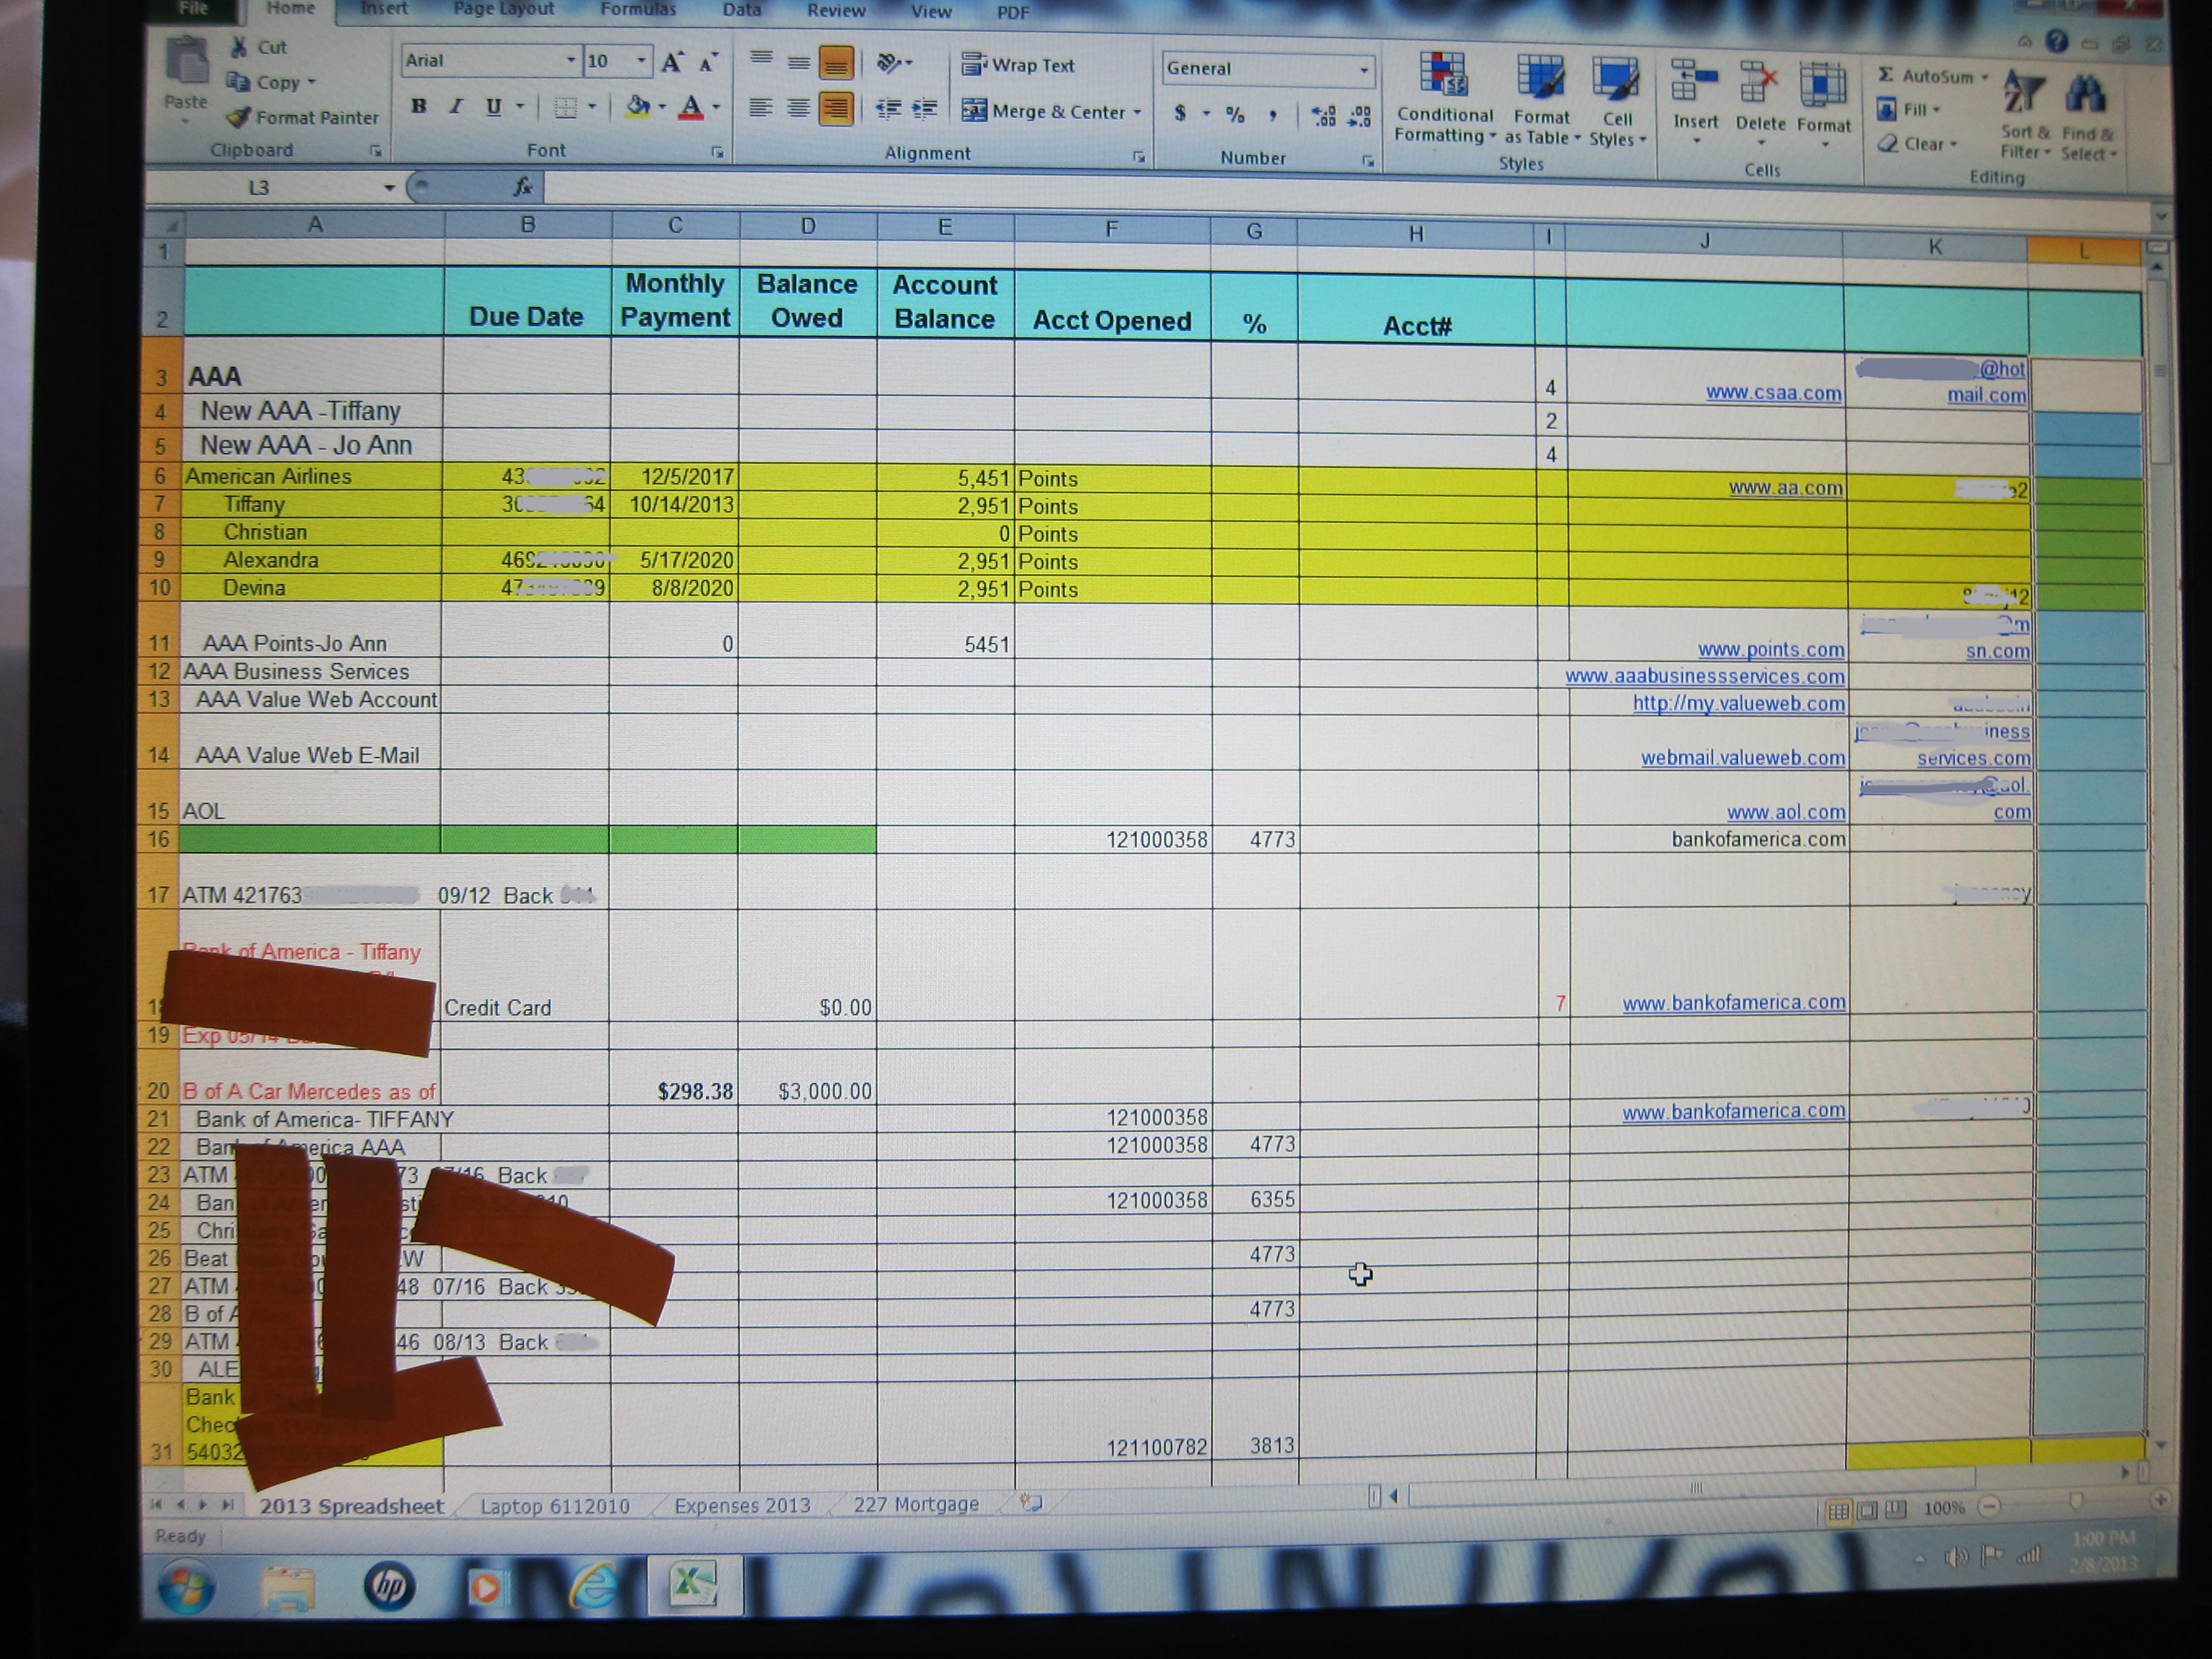
Task: Open the General number format dropdown
Action: coord(1363,70)
